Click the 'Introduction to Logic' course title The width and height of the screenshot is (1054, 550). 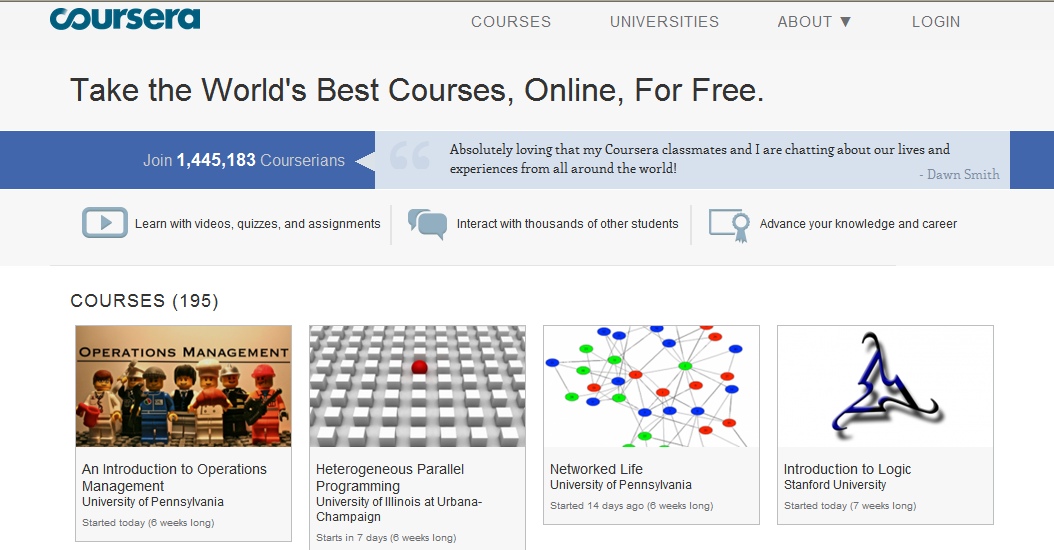848,469
